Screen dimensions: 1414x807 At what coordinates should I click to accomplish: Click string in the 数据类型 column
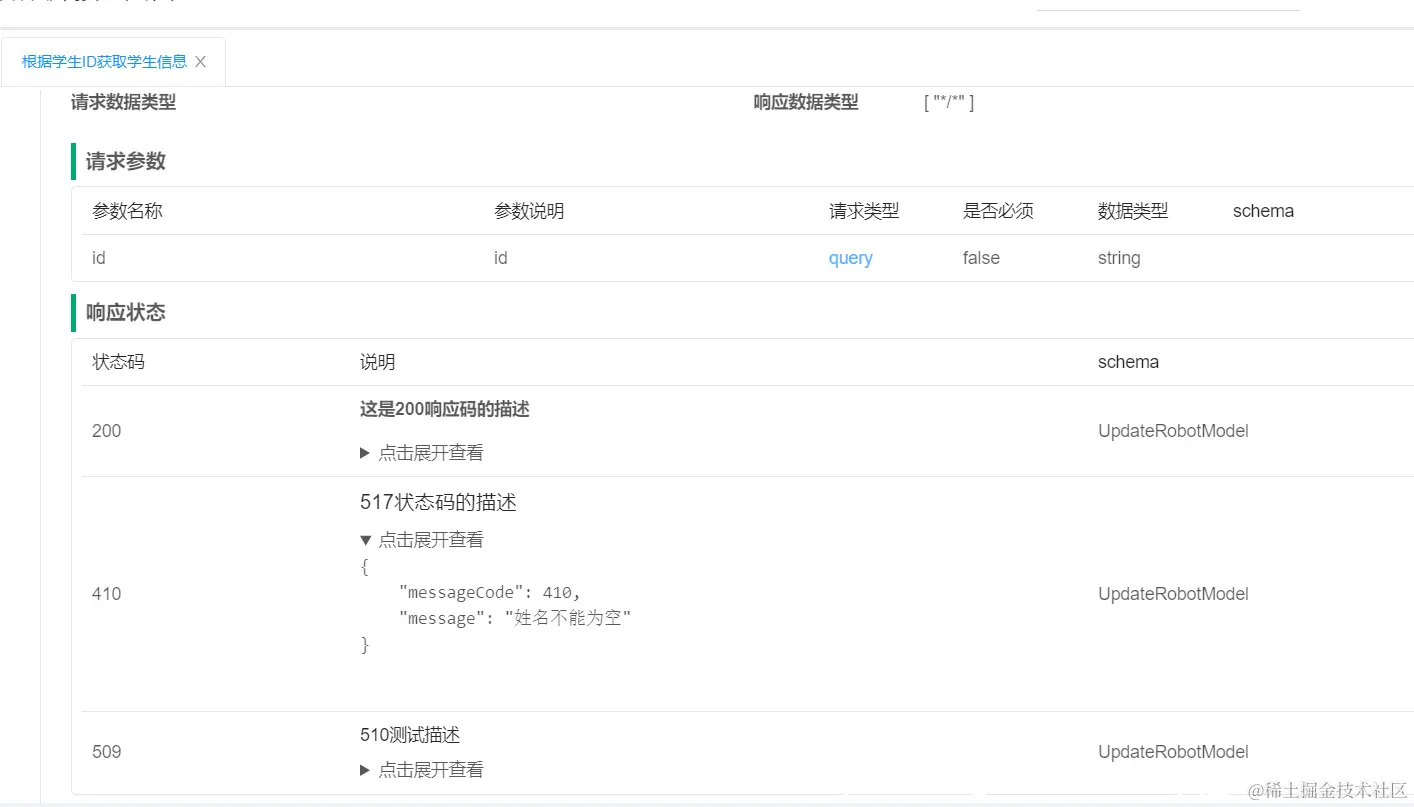click(x=1118, y=258)
